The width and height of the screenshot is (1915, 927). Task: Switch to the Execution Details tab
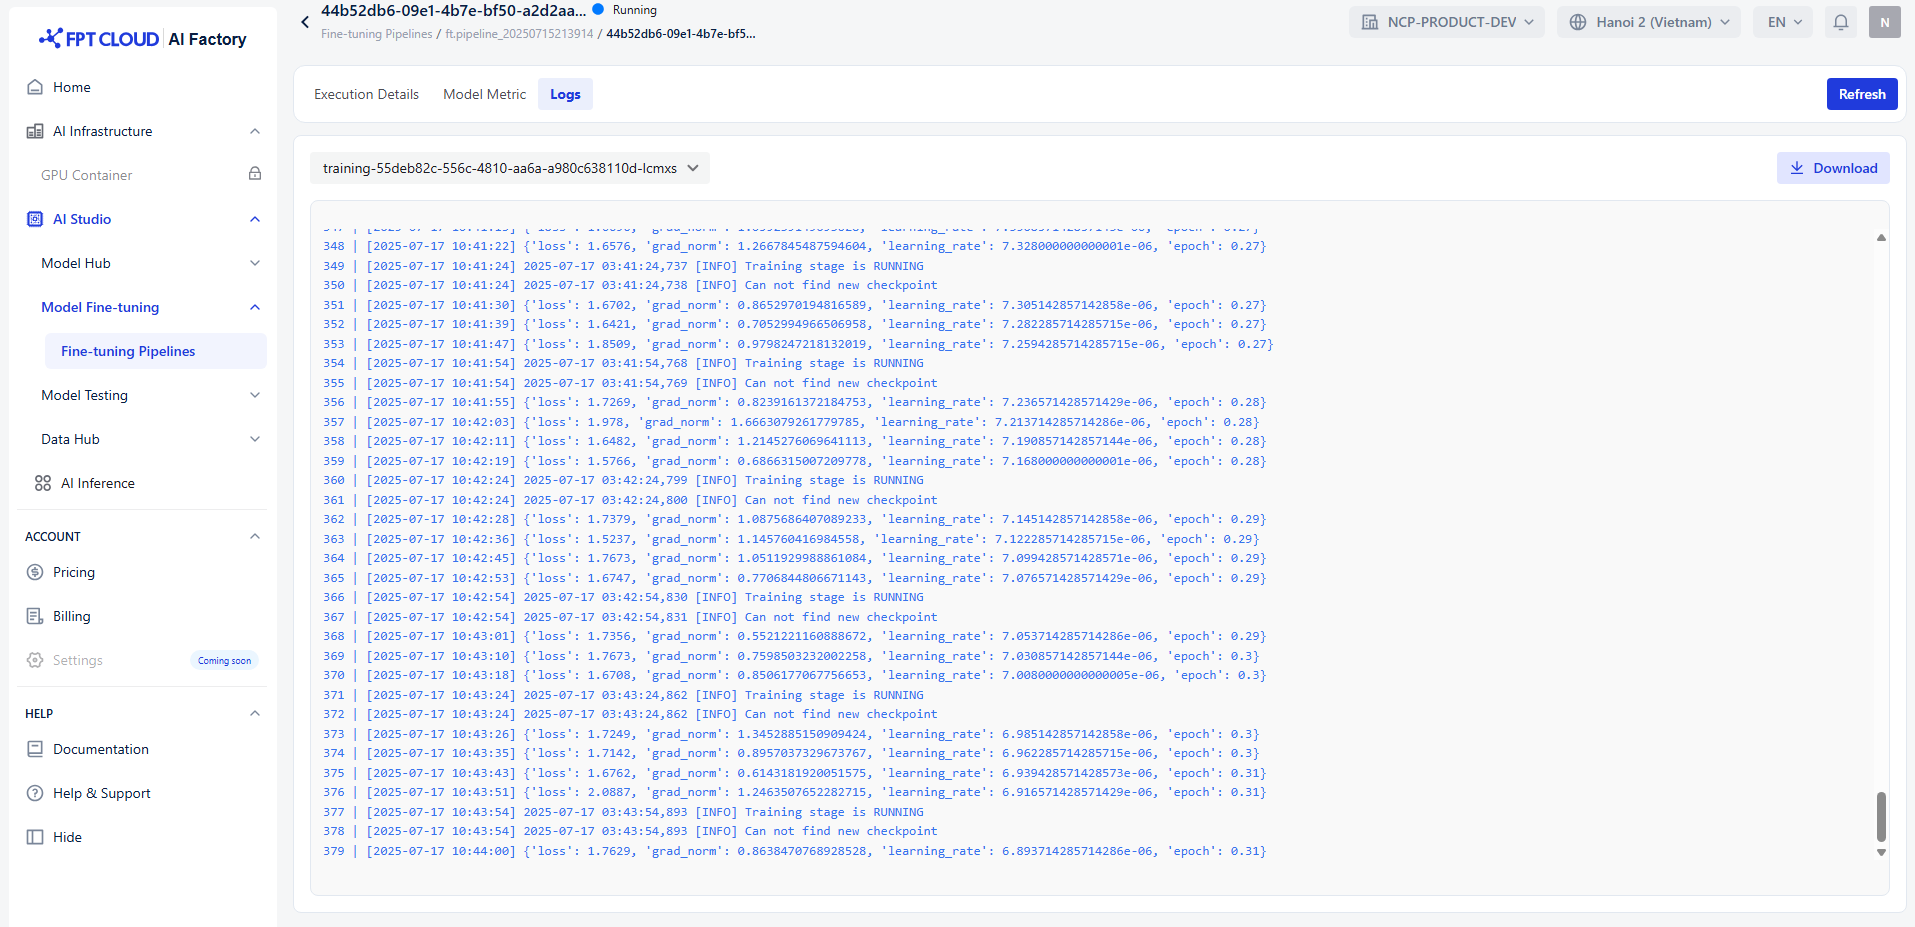point(366,94)
